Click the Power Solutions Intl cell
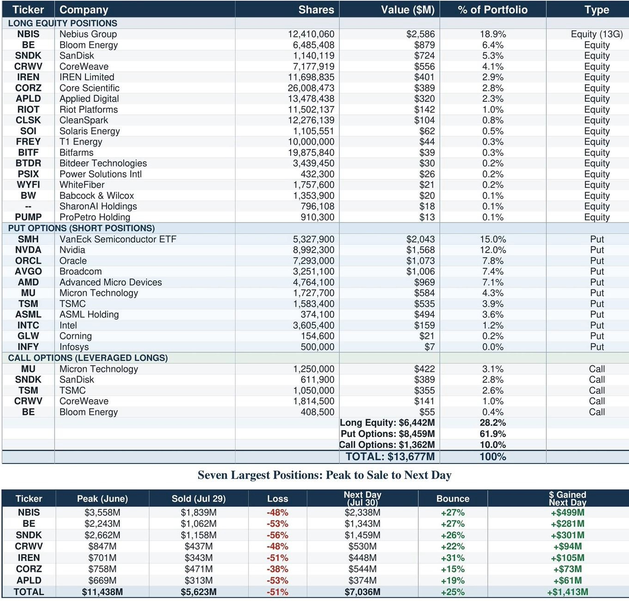 point(101,174)
